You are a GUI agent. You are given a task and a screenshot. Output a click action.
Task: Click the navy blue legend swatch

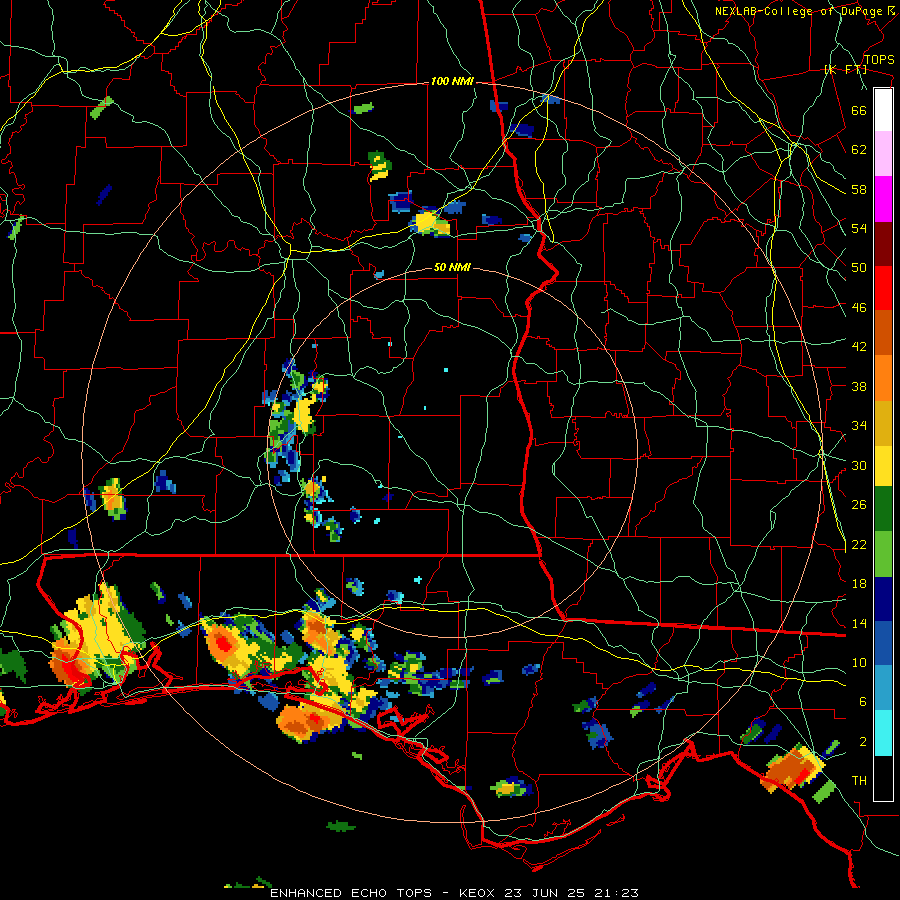[x=883, y=599]
